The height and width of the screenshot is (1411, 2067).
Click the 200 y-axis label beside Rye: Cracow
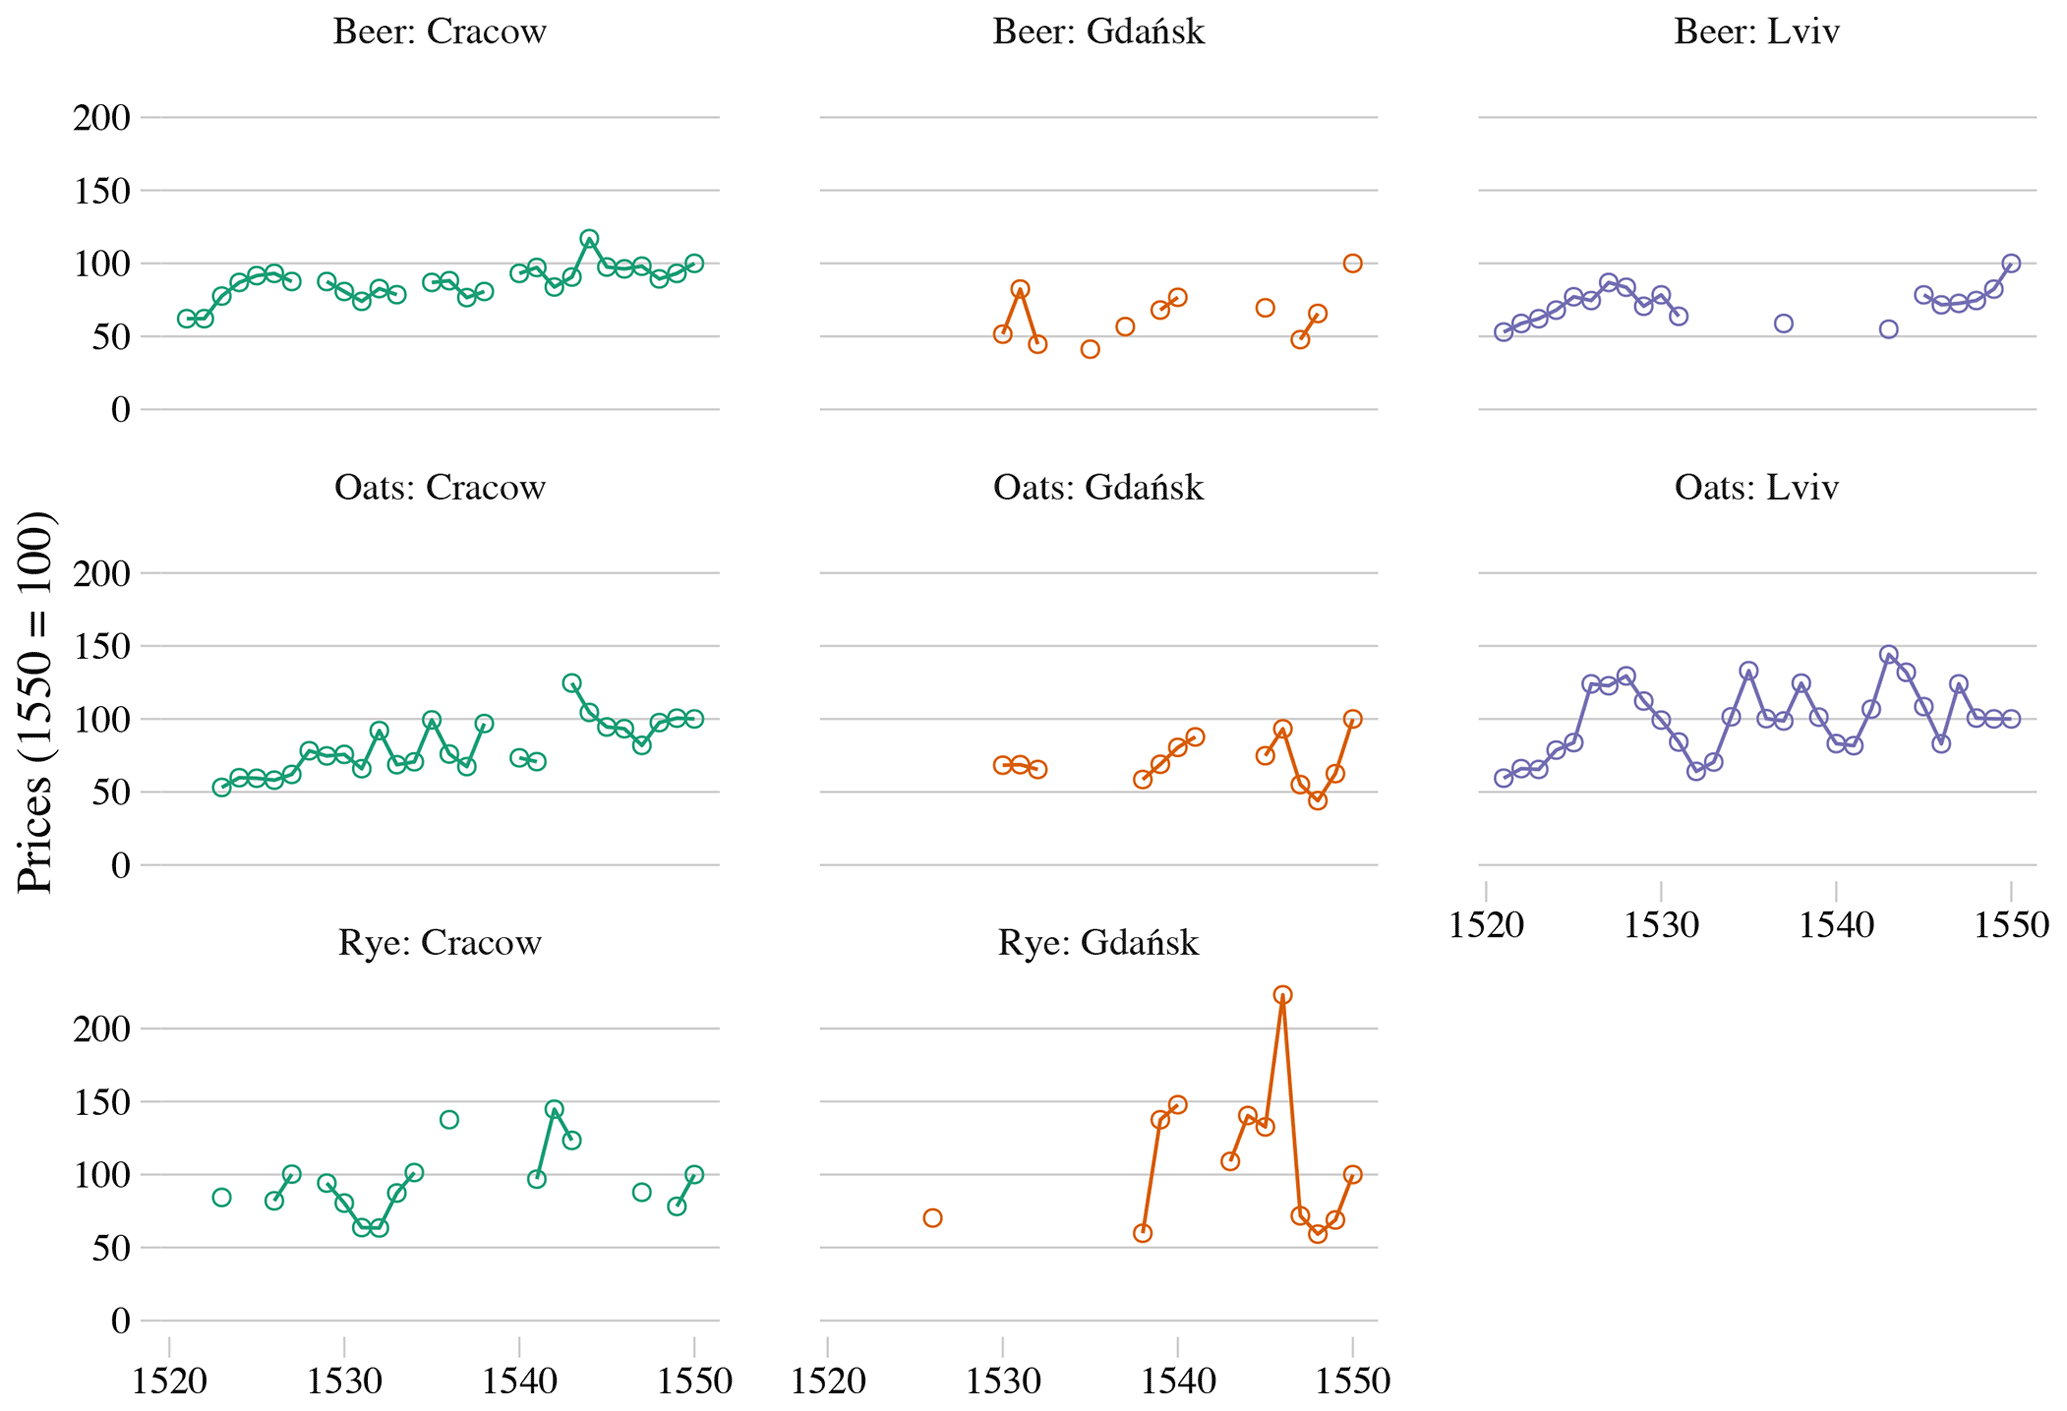click(102, 1029)
